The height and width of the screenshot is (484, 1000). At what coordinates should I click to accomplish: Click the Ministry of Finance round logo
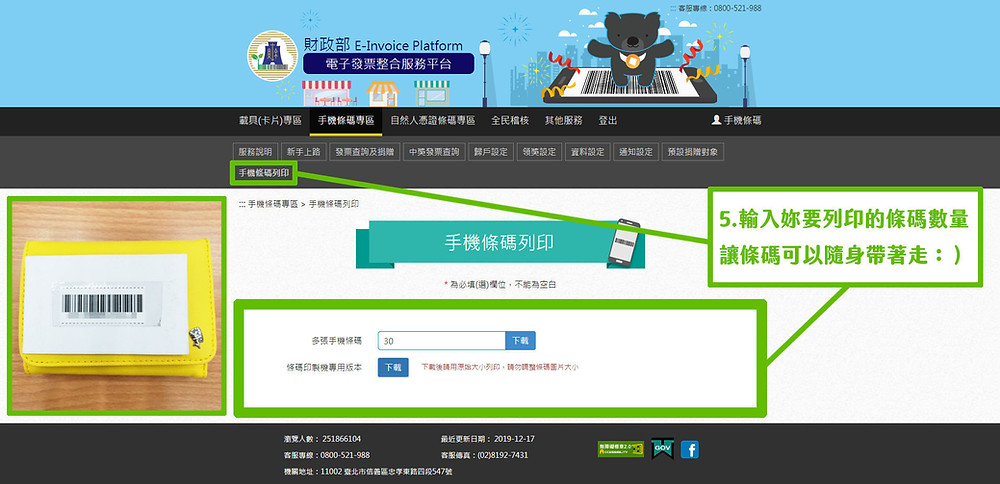272,55
